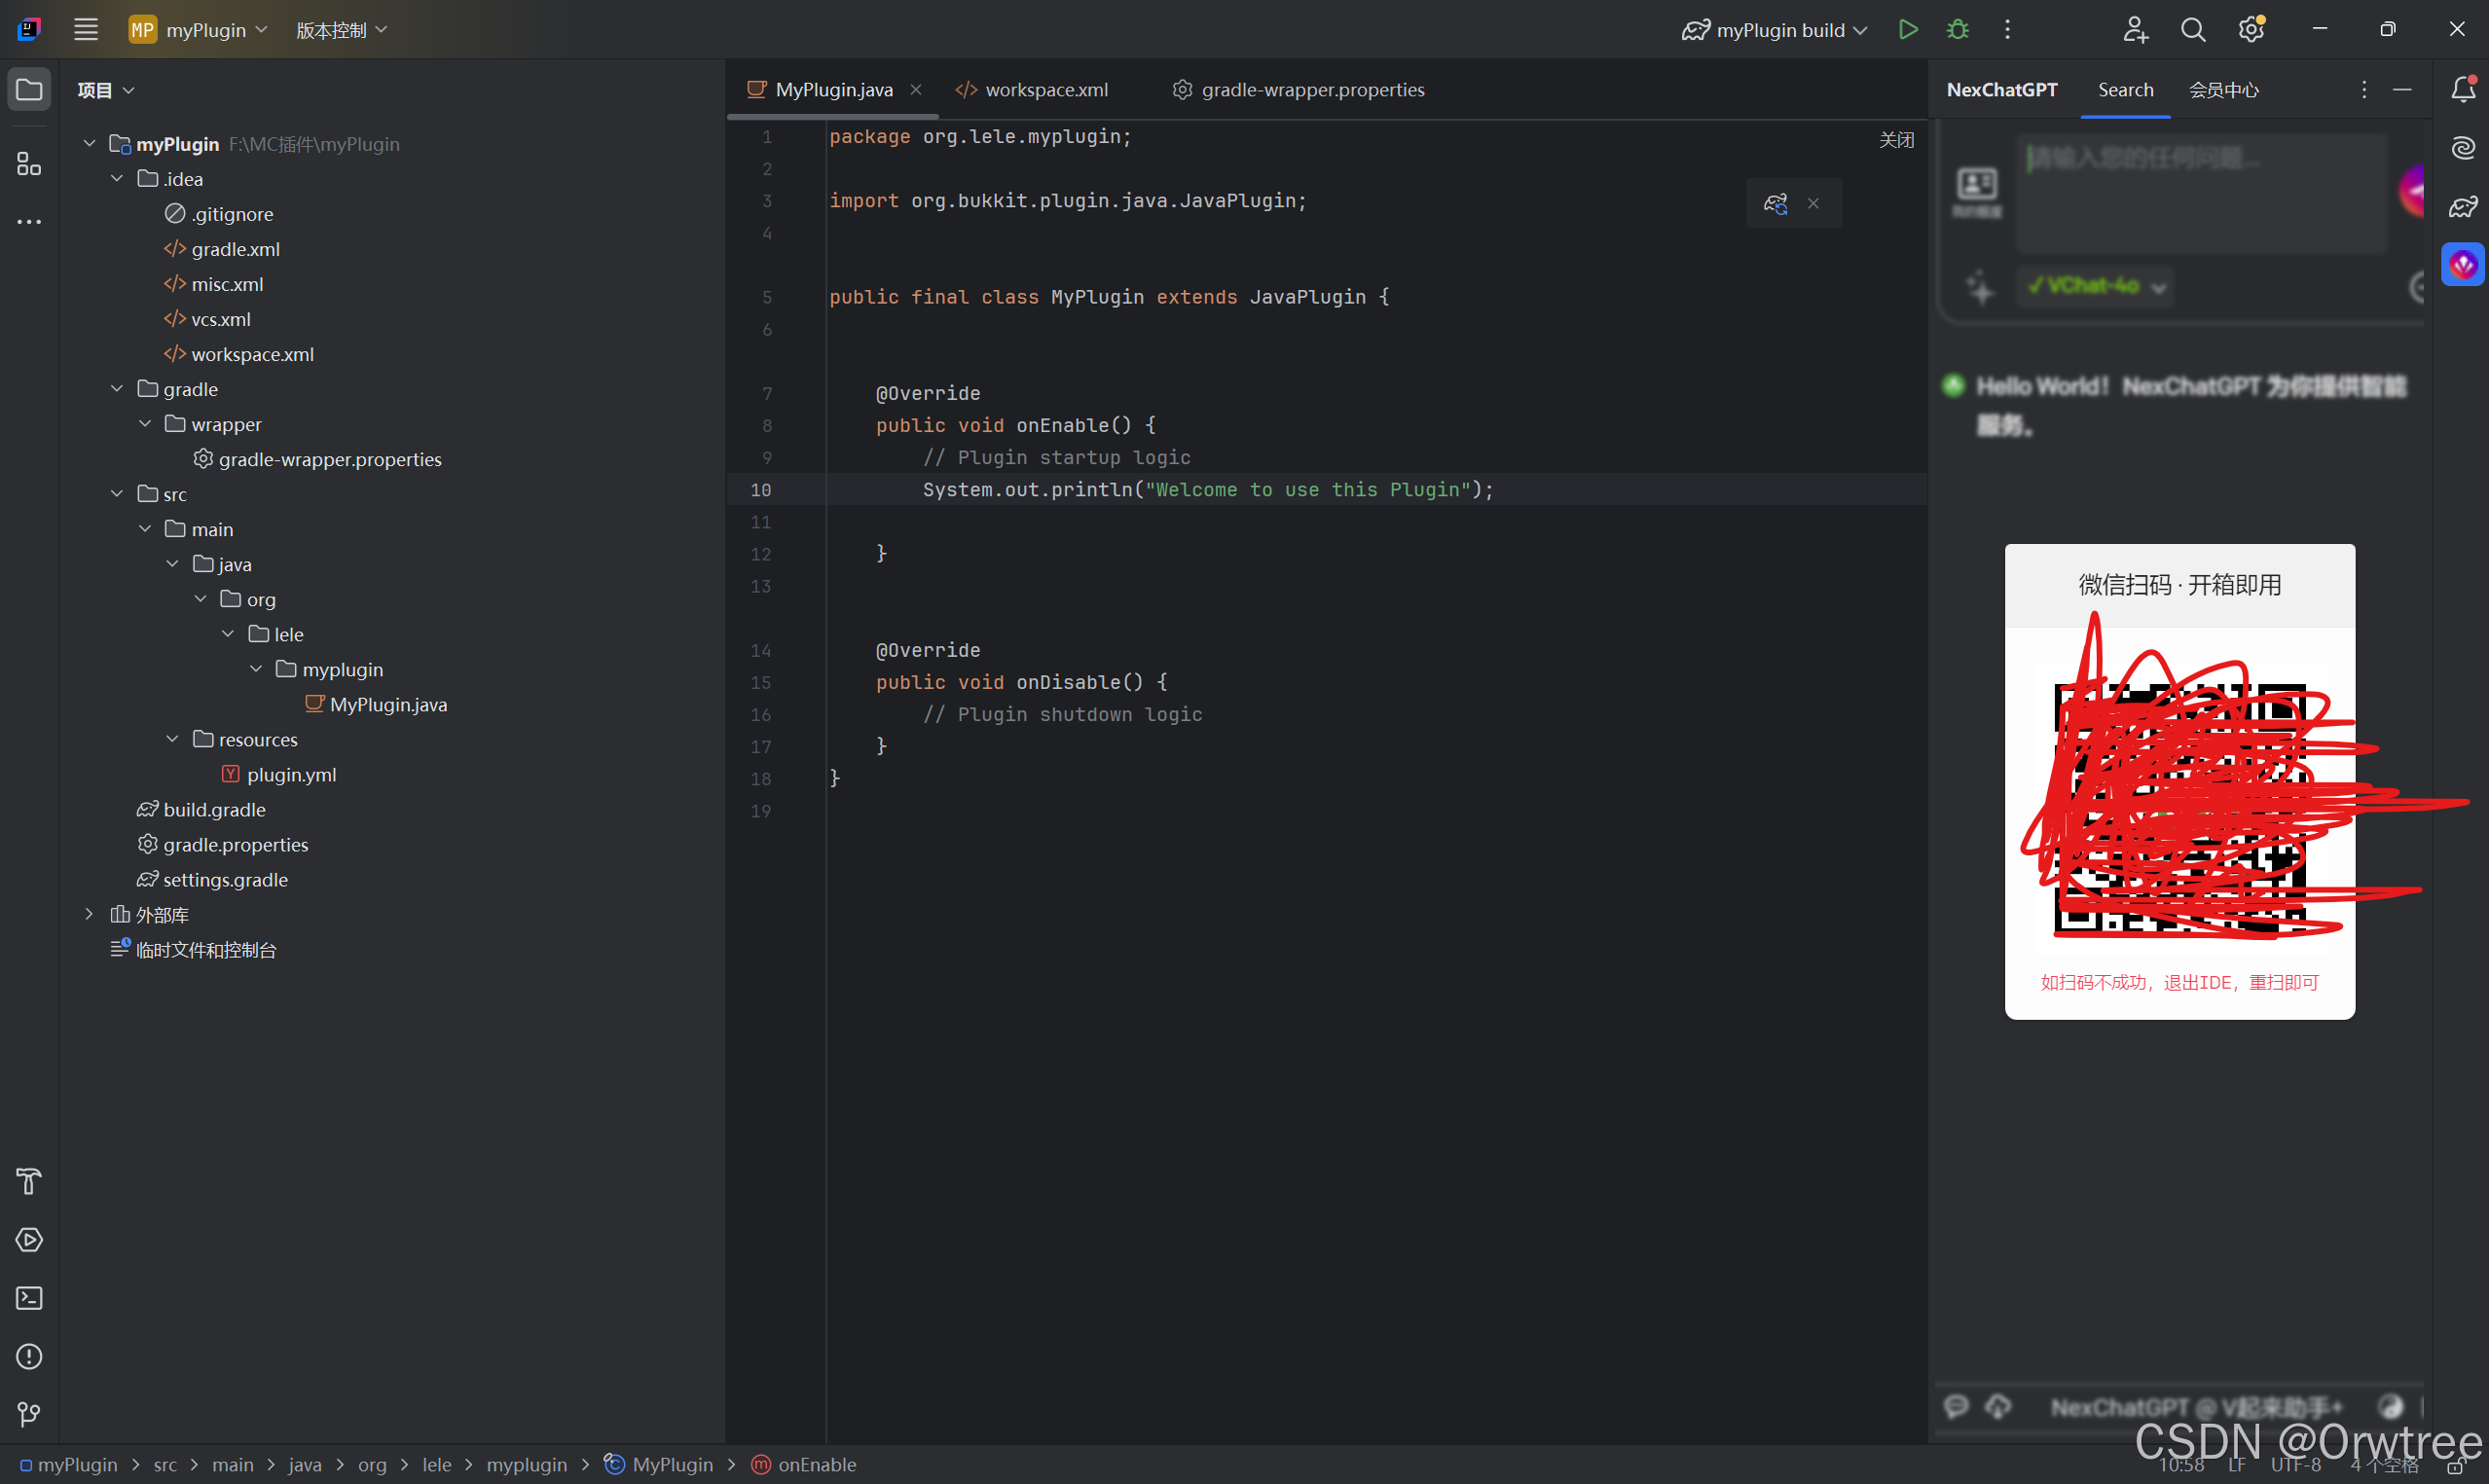Image resolution: width=2489 pixels, height=1484 pixels.
Task: Select the 会员中心 tab
Action: click(2223, 90)
